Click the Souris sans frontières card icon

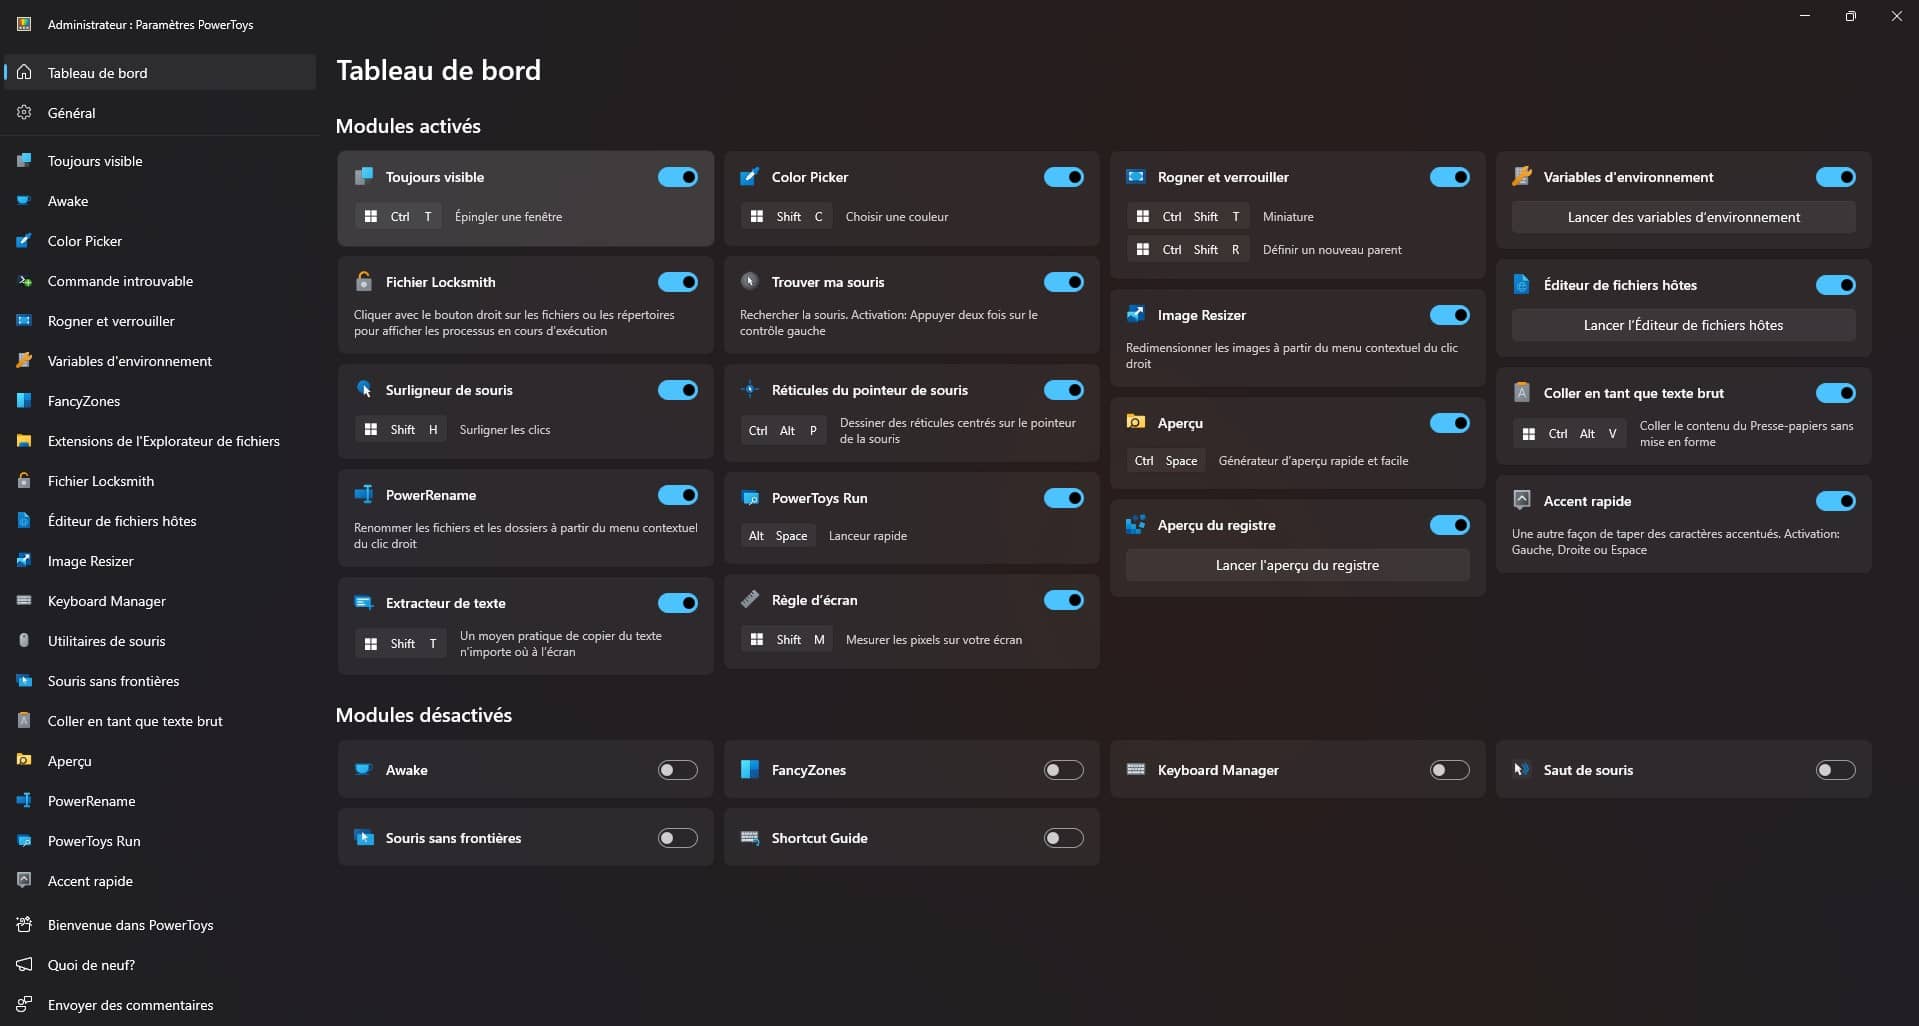tap(364, 838)
